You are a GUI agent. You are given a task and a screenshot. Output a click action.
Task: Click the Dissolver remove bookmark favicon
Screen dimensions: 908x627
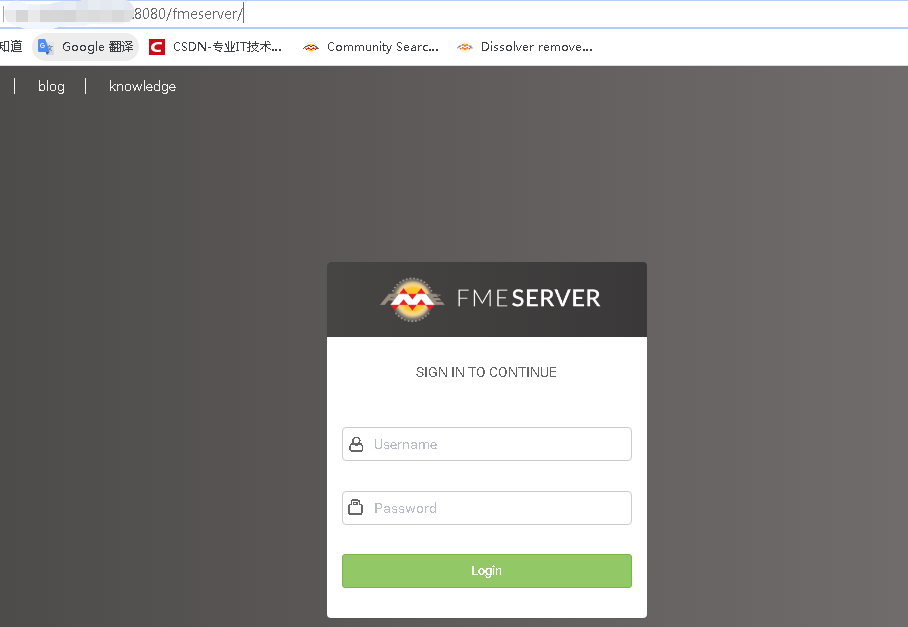point(465,47)
